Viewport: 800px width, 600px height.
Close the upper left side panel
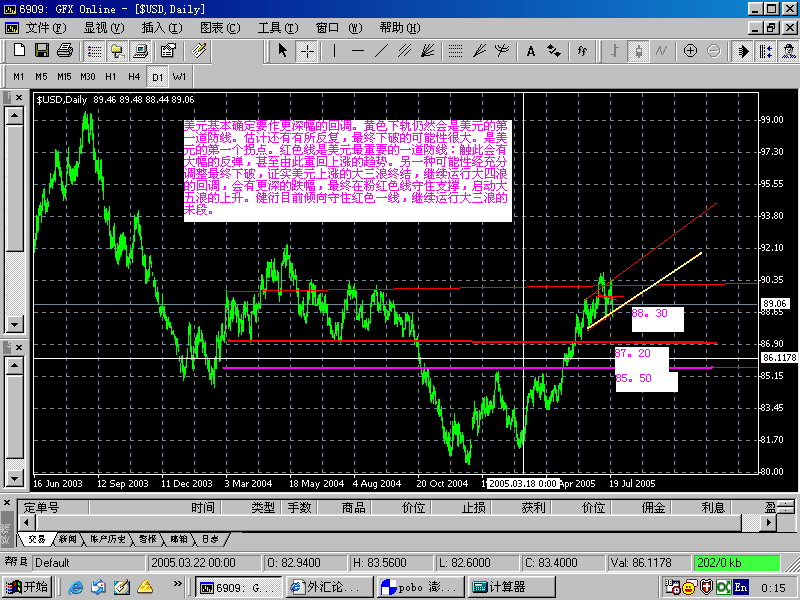pos(19,97)
